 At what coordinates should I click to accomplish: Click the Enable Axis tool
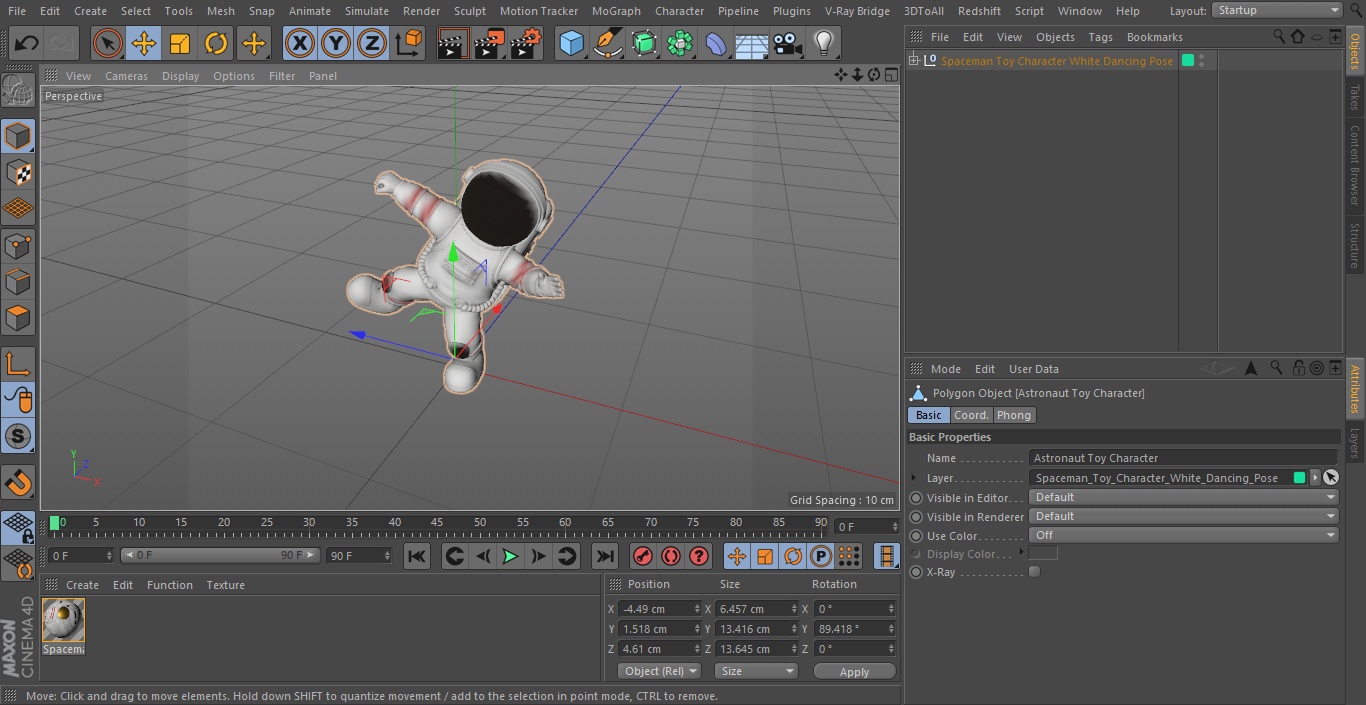18,364
